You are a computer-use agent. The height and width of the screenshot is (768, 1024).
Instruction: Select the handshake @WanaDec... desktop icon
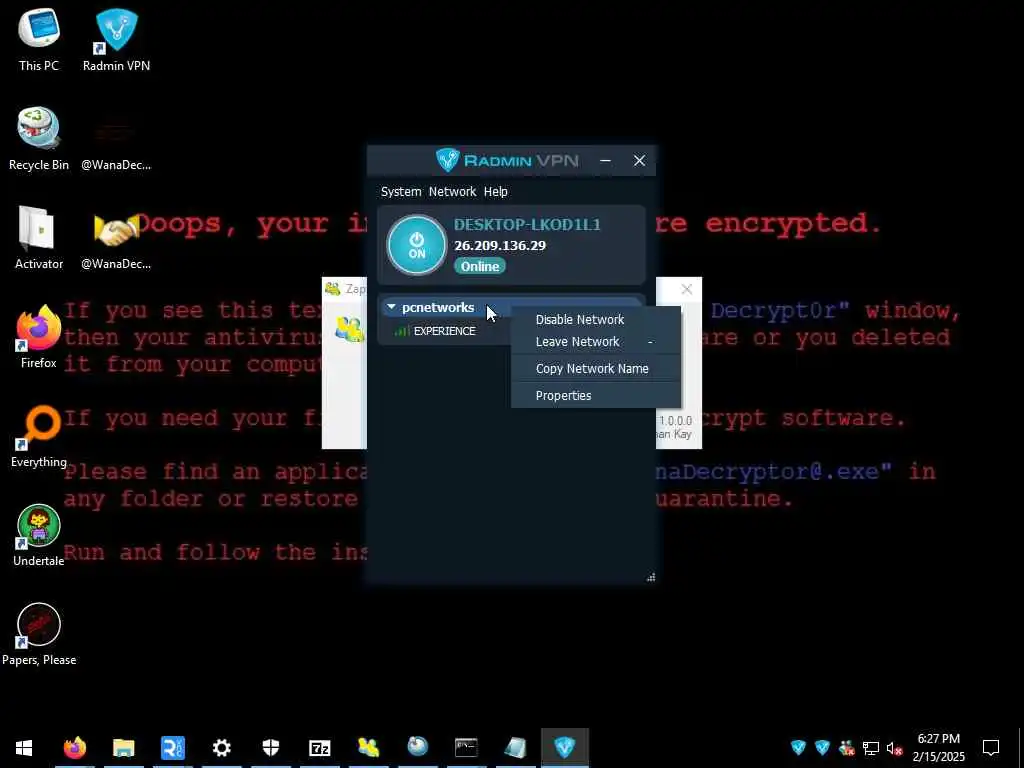point(116,238)
